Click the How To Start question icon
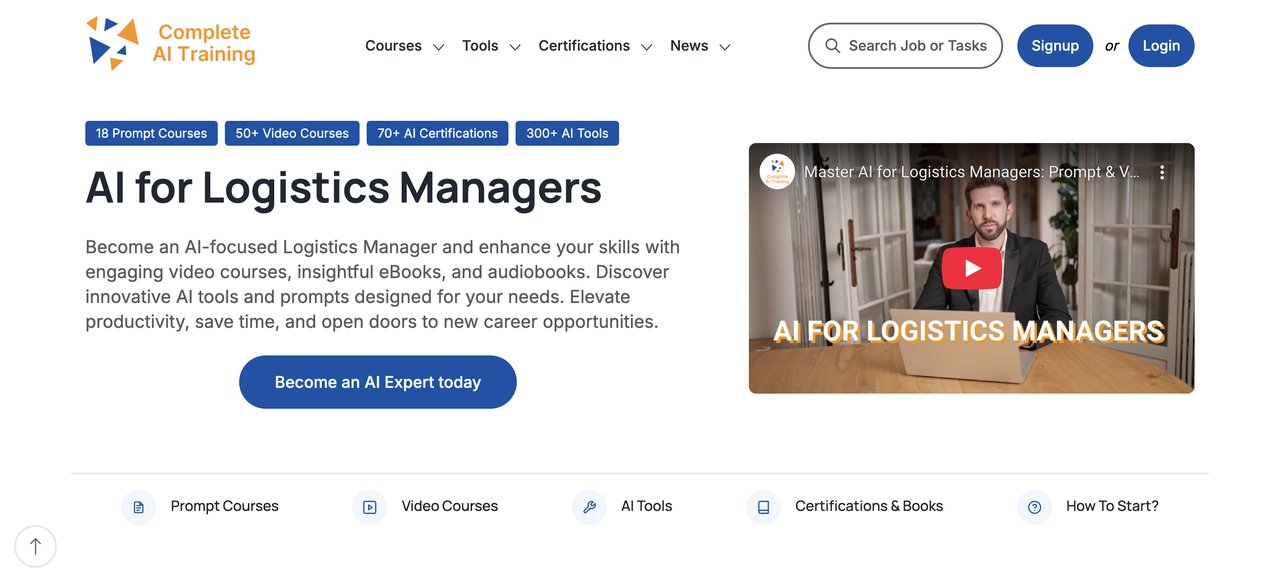The image size is (1280, 582). (1034, 507)
